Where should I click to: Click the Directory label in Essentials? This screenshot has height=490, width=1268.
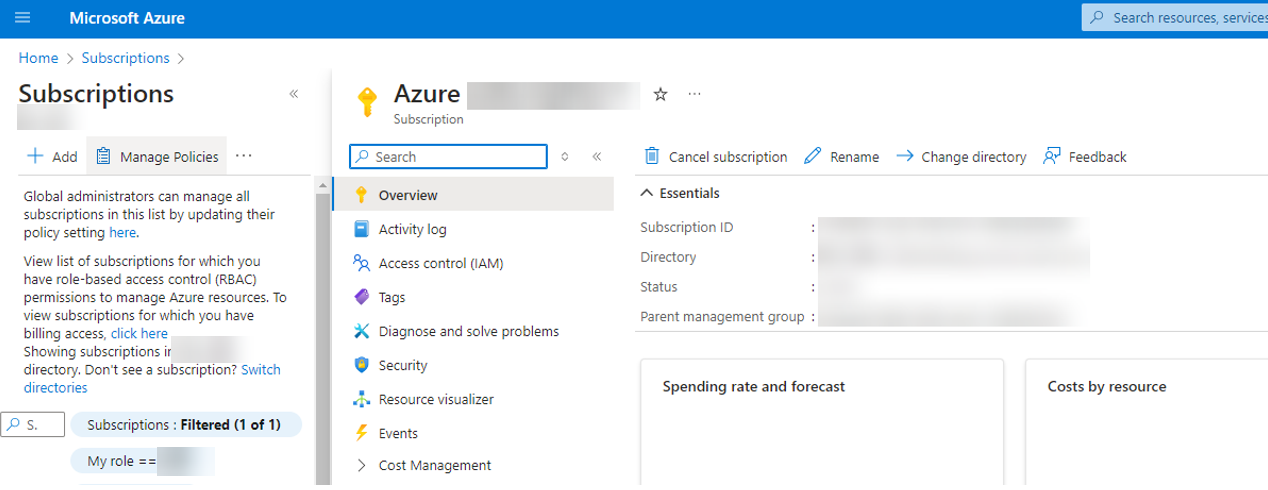(x=668, y=257)
